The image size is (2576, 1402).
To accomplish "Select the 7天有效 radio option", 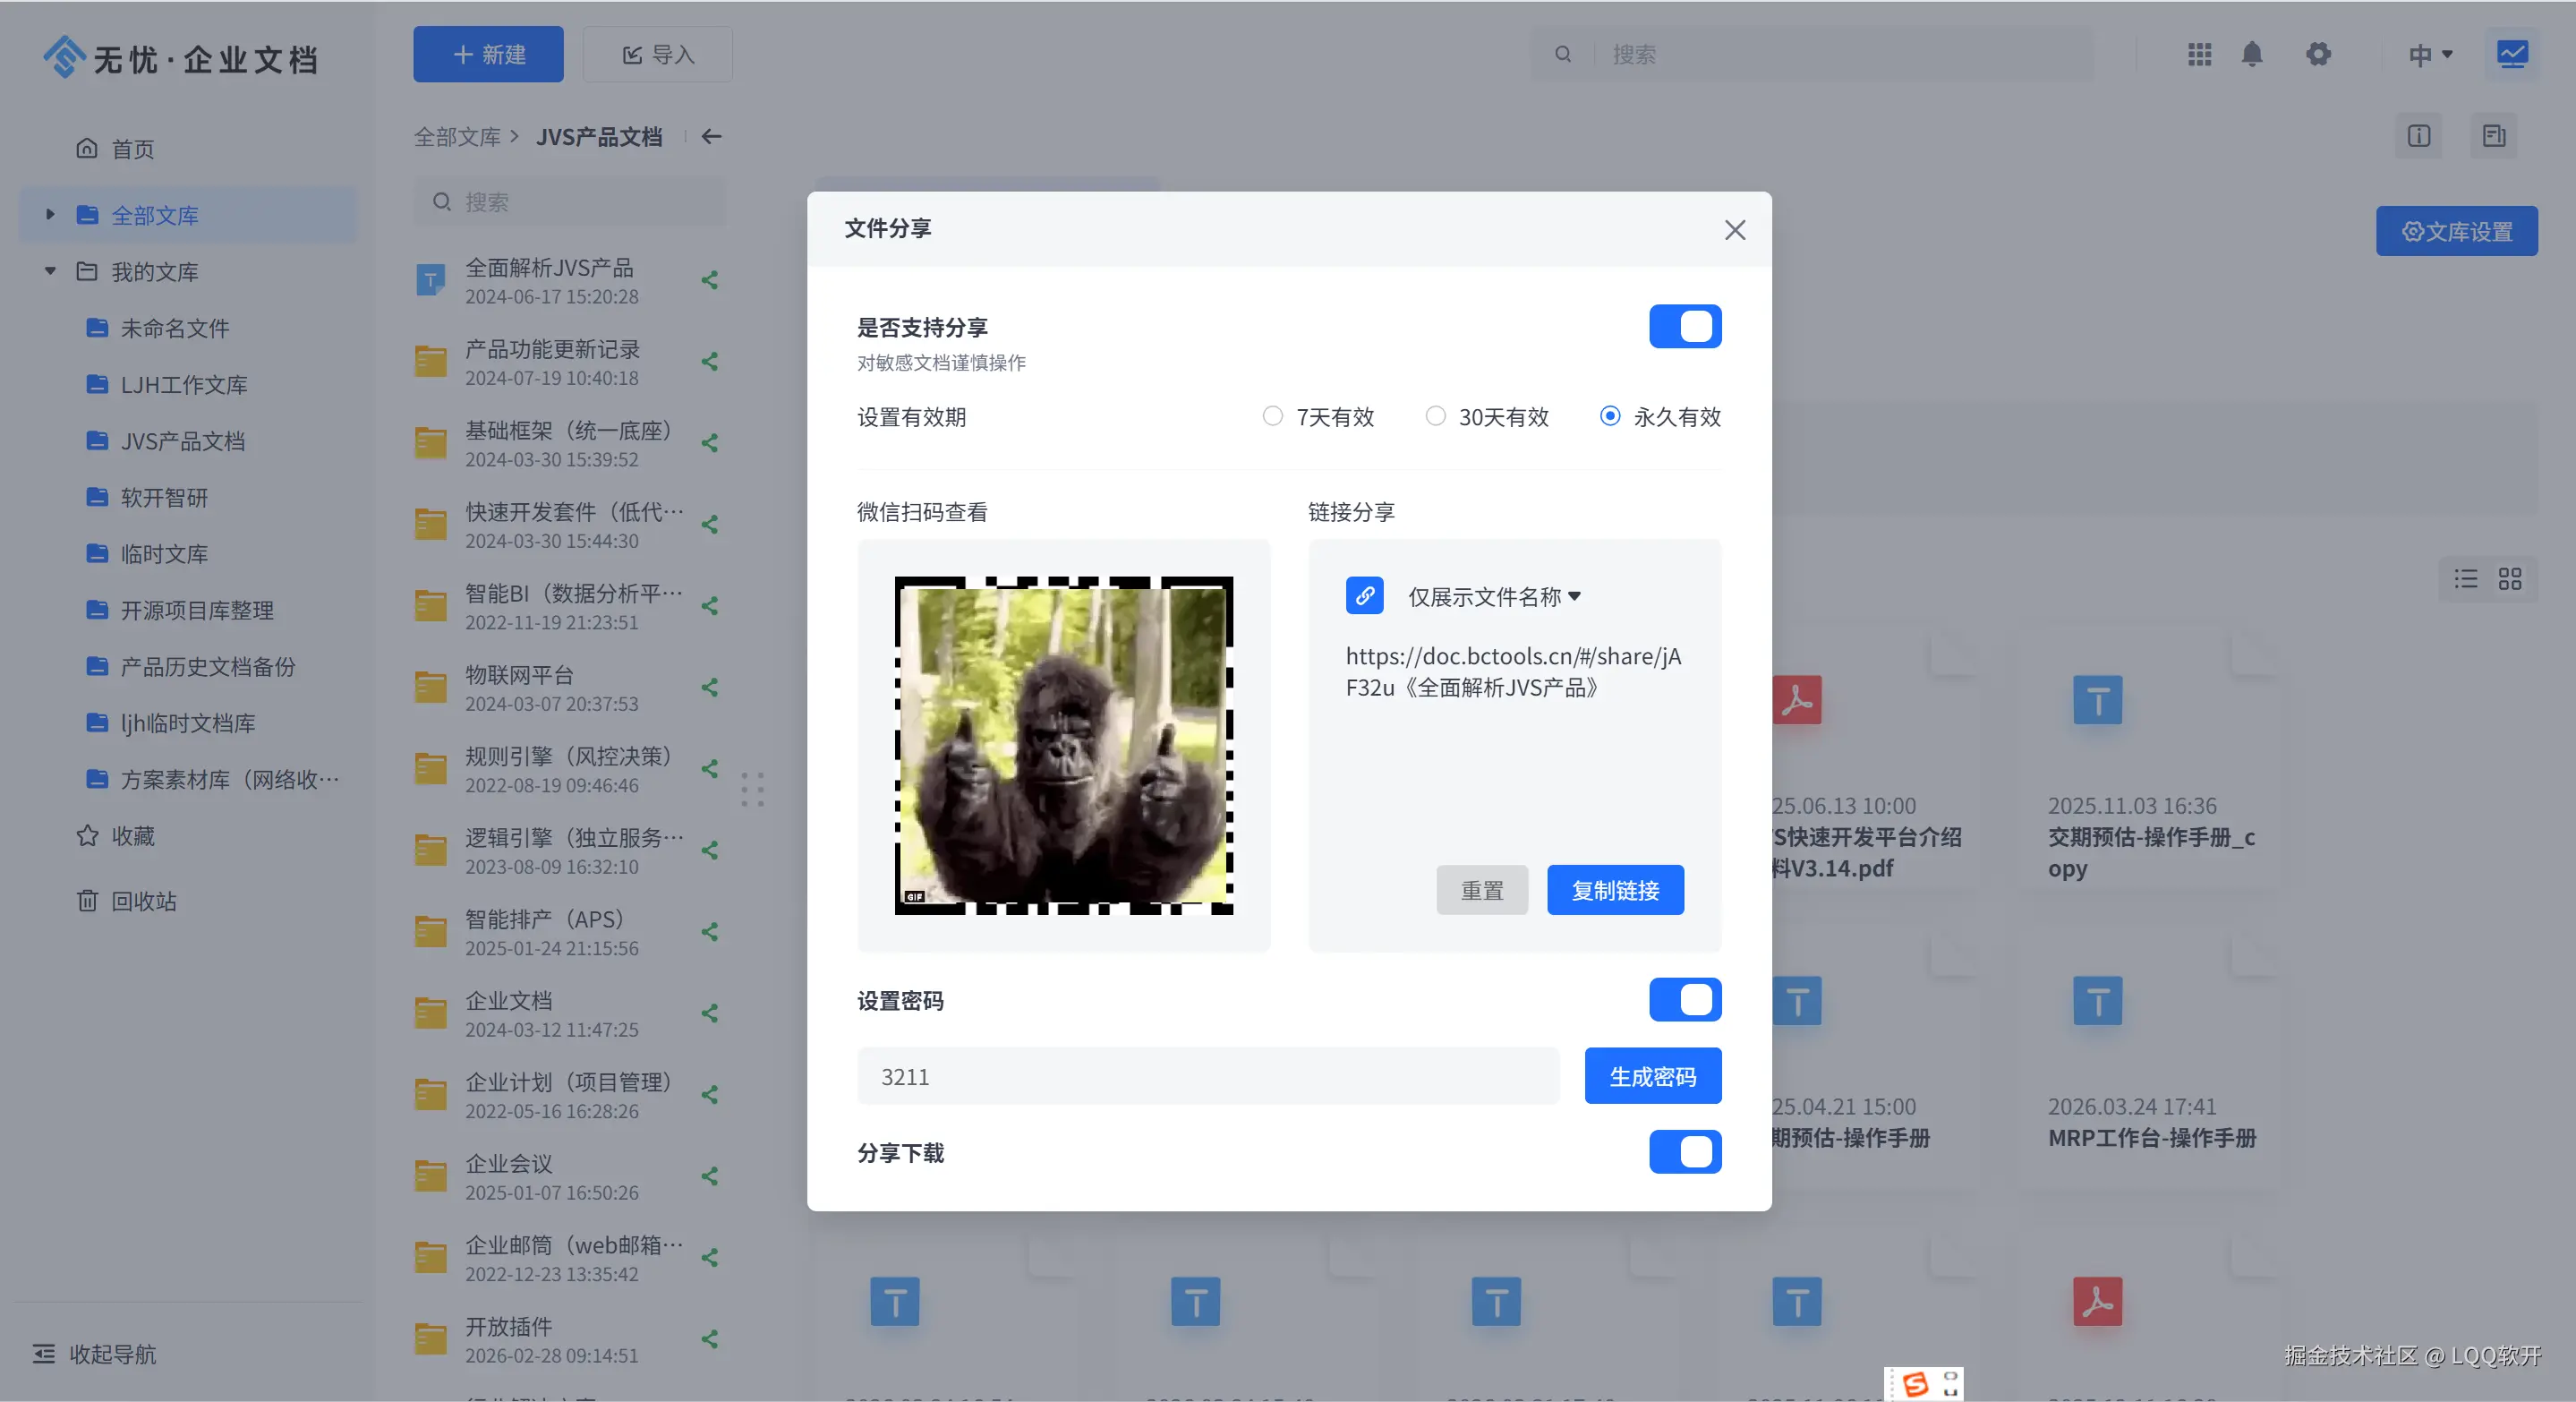I will coord(1272,416).
